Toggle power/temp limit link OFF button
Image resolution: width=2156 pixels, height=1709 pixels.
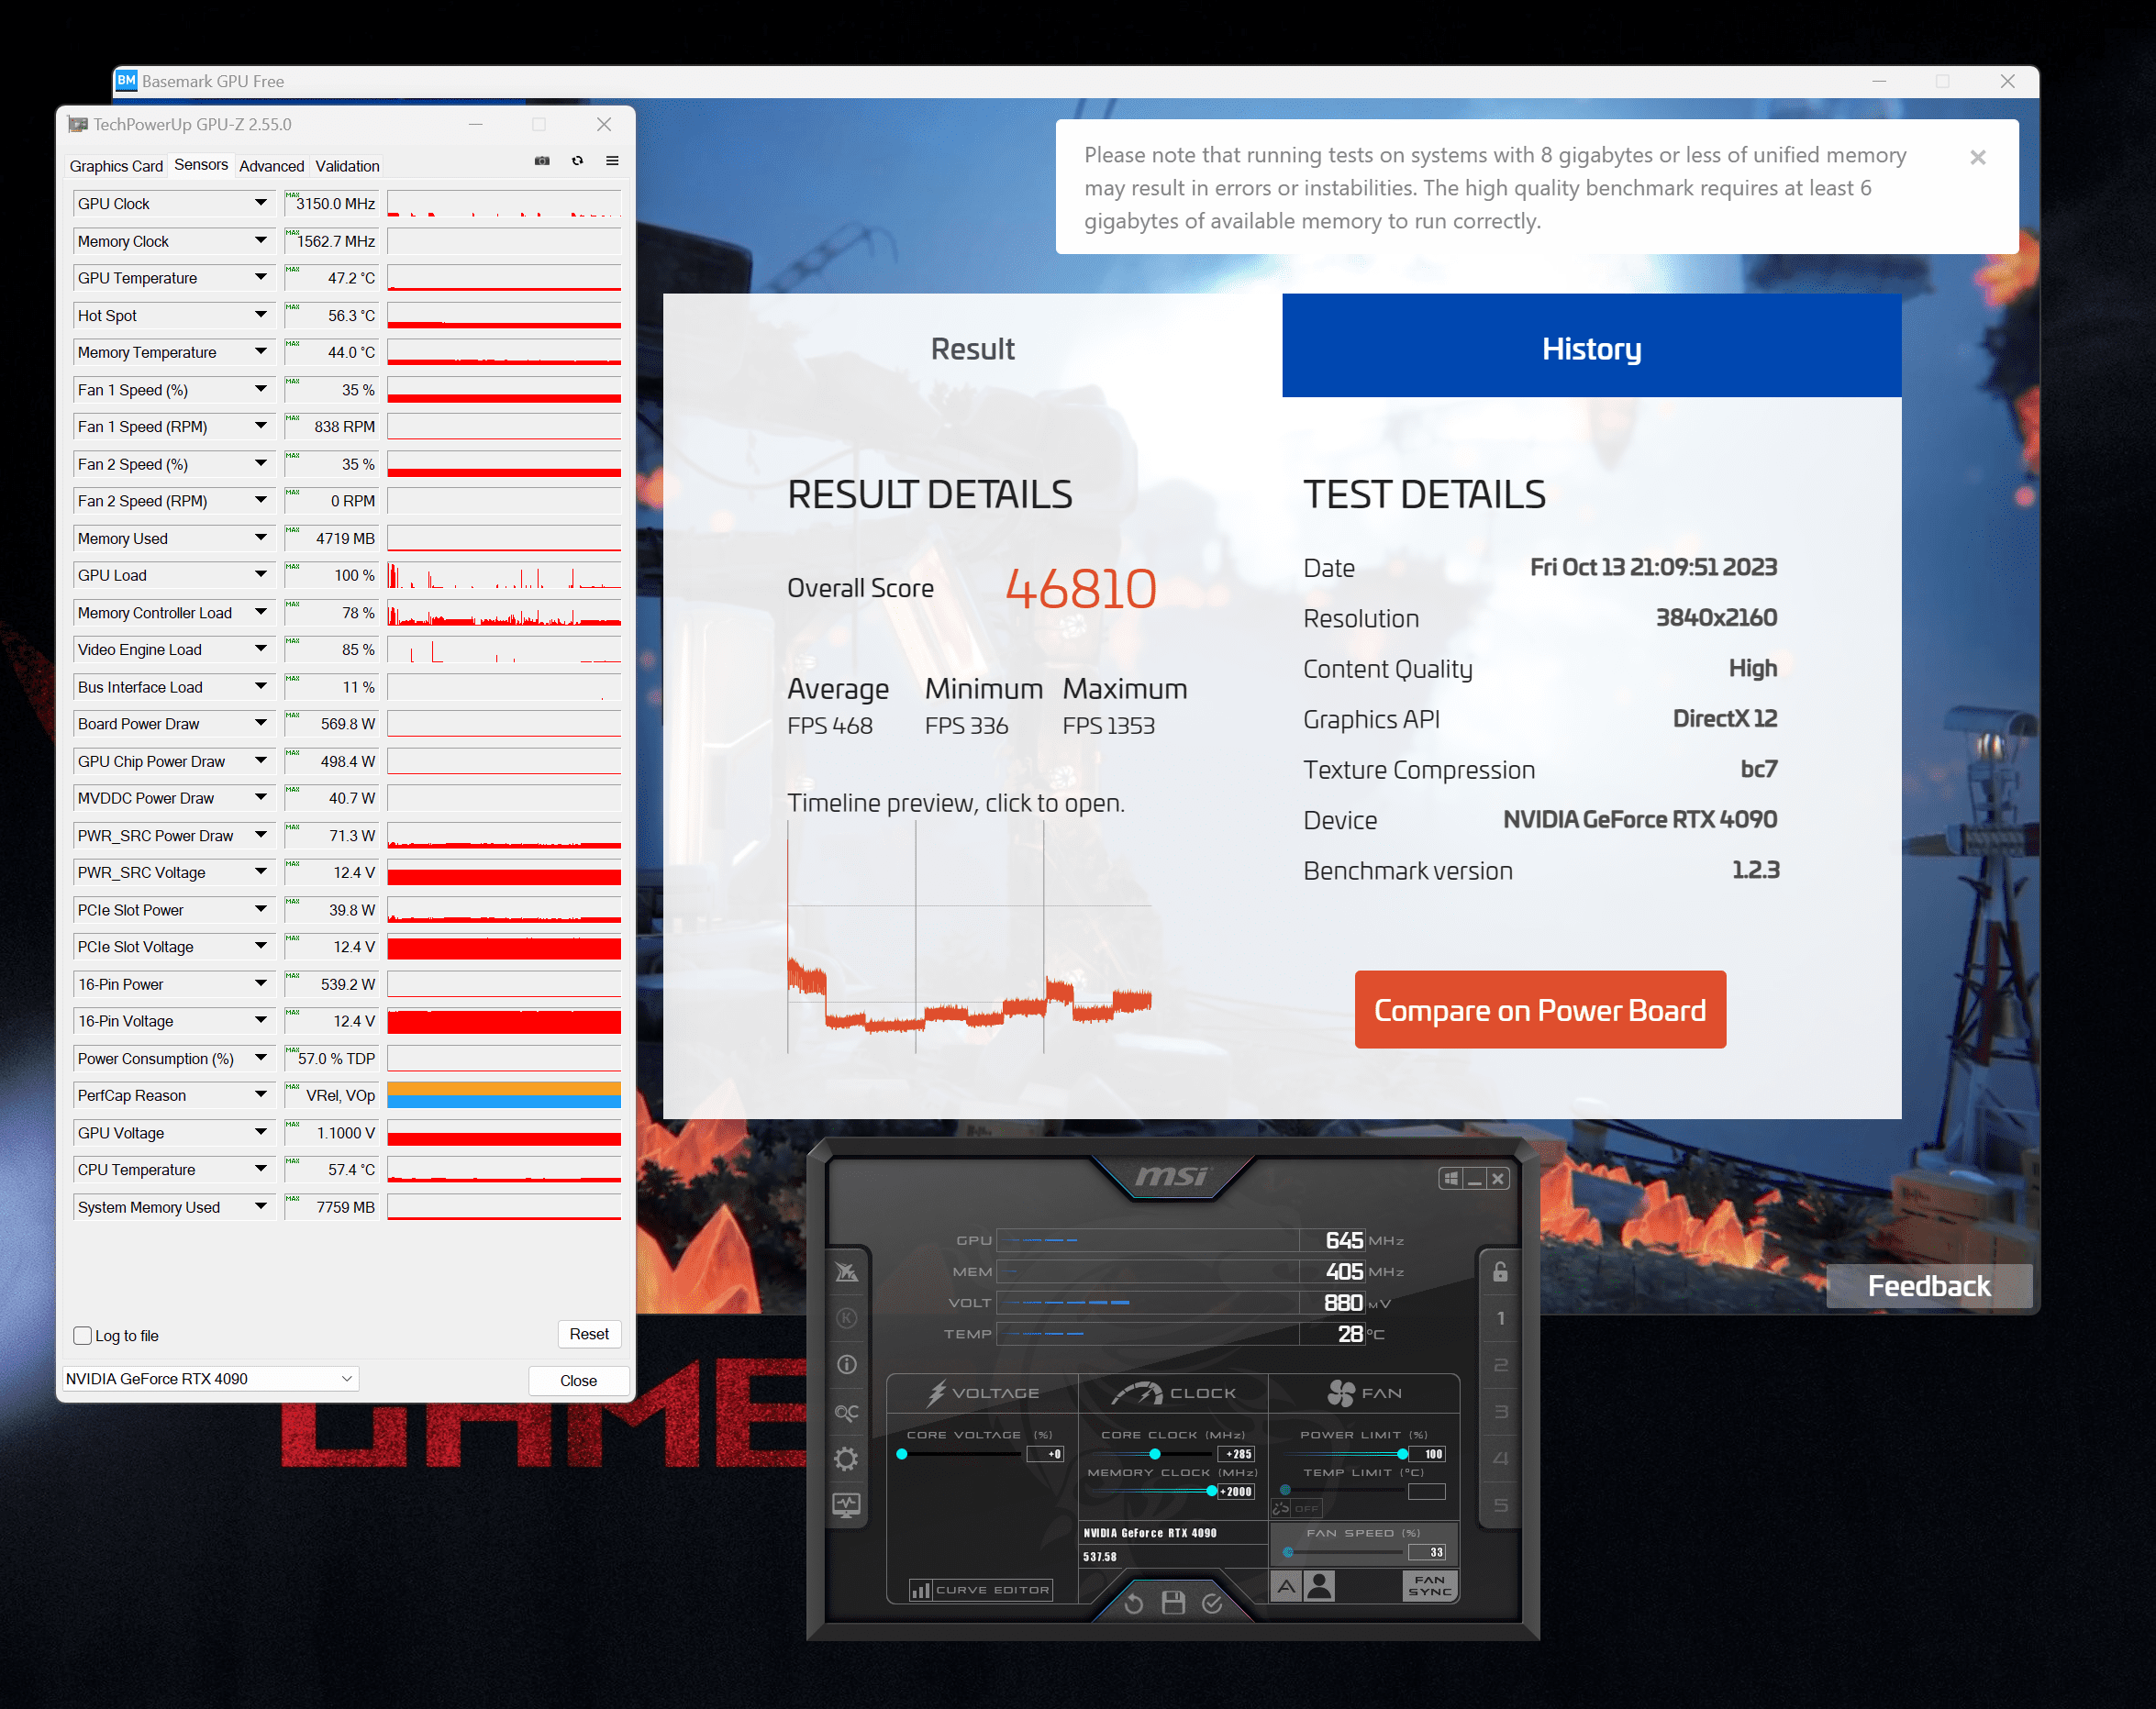(1297, 1508)
